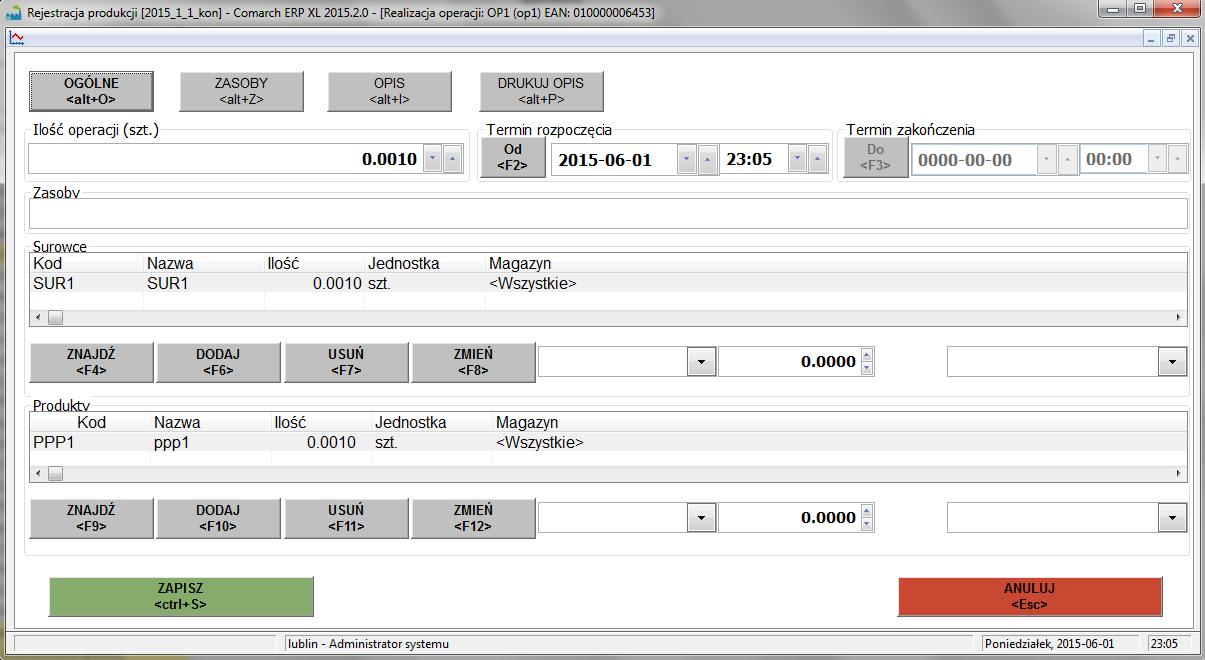Expand the Produkty item dropdown next to ZMIEŃ F12

click(x=701, y=517)
